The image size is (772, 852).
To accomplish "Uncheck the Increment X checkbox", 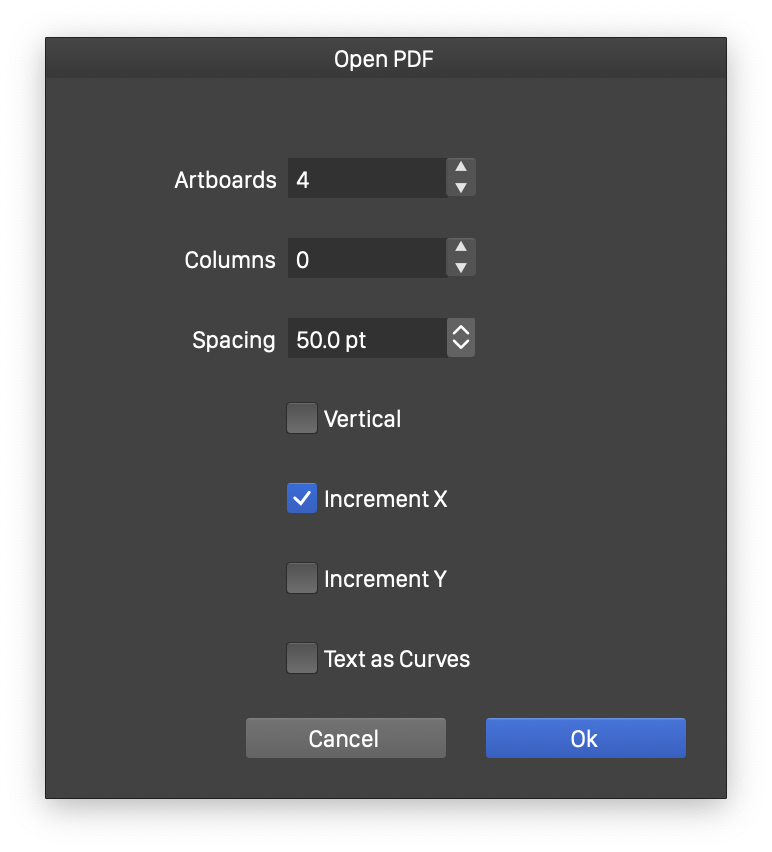I will click(302, 498).
